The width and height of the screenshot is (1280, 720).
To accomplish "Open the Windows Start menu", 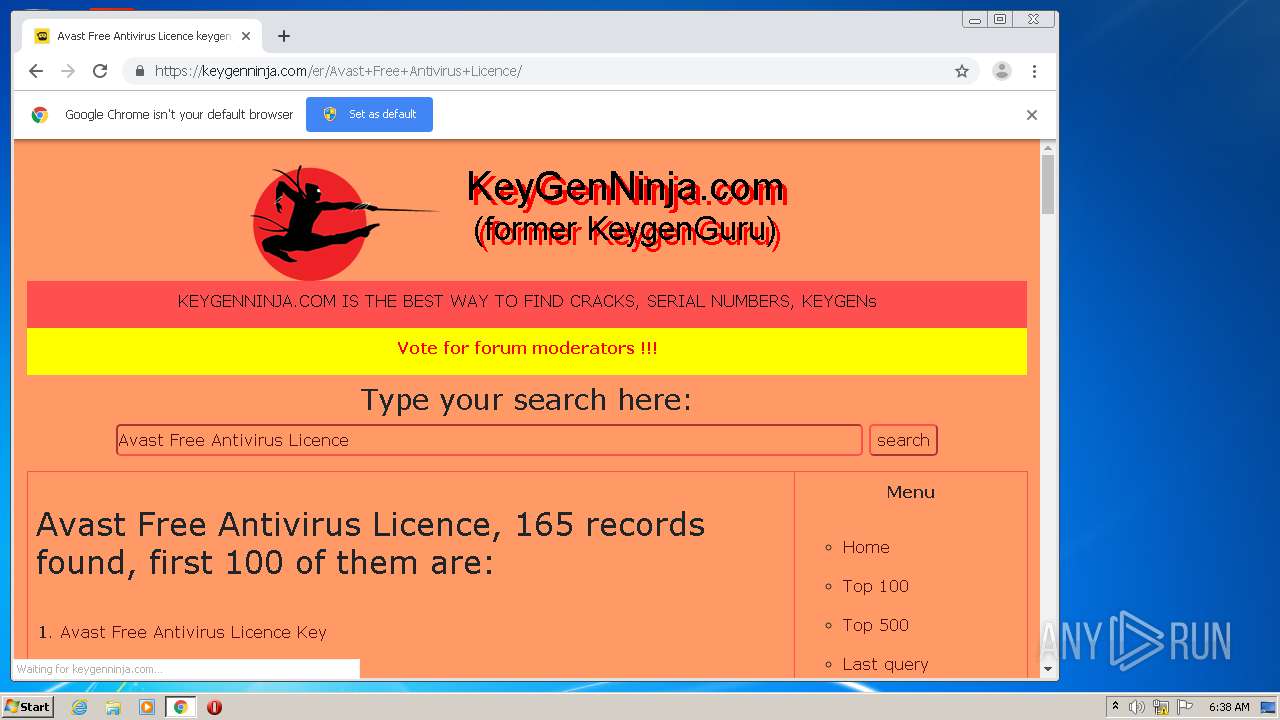I will [28, 707].
